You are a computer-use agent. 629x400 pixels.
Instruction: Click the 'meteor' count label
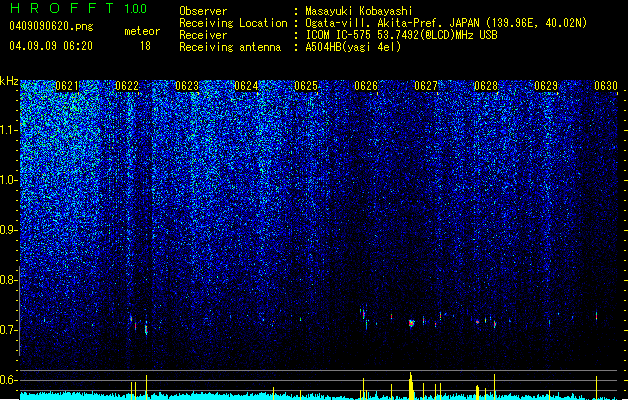coord(142,31)
